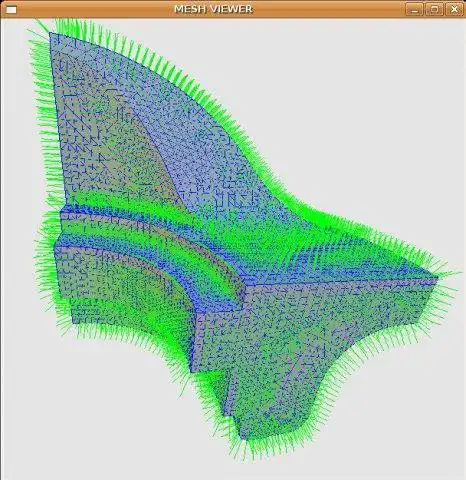The height and width of the screenshot is (480, 466).
Task: Click the central junction where mesh edges meet
Action: point(246,286)
